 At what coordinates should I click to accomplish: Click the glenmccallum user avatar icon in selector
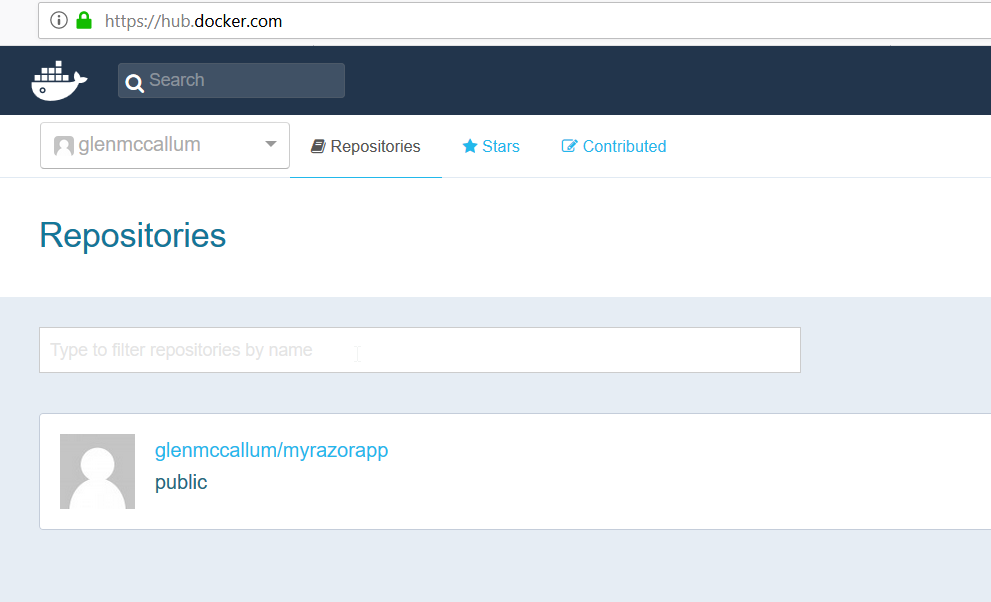(x=64, y=146)
